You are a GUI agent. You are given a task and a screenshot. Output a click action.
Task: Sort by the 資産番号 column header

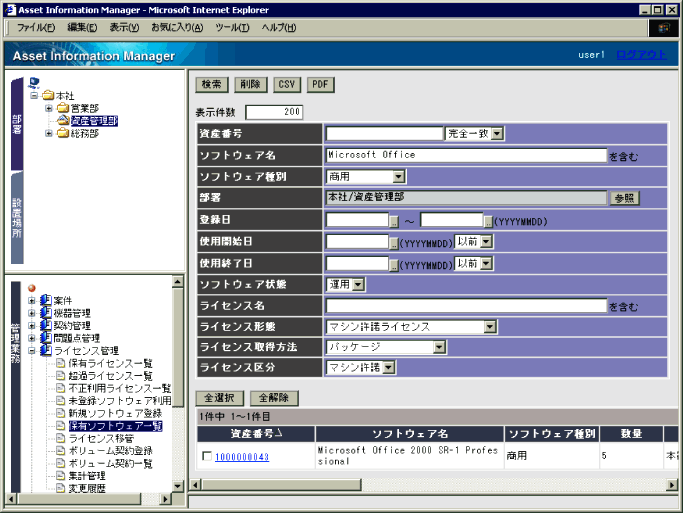pos(256,434)
